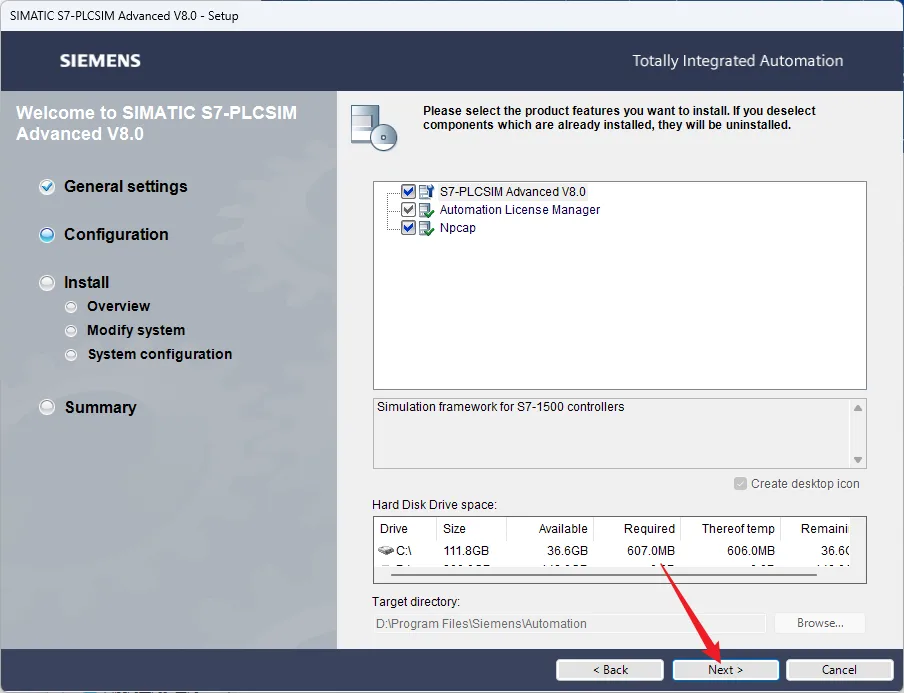Click the C:\ drive label
The height and width of the screenshot is (693, 904).
(404, 551)
